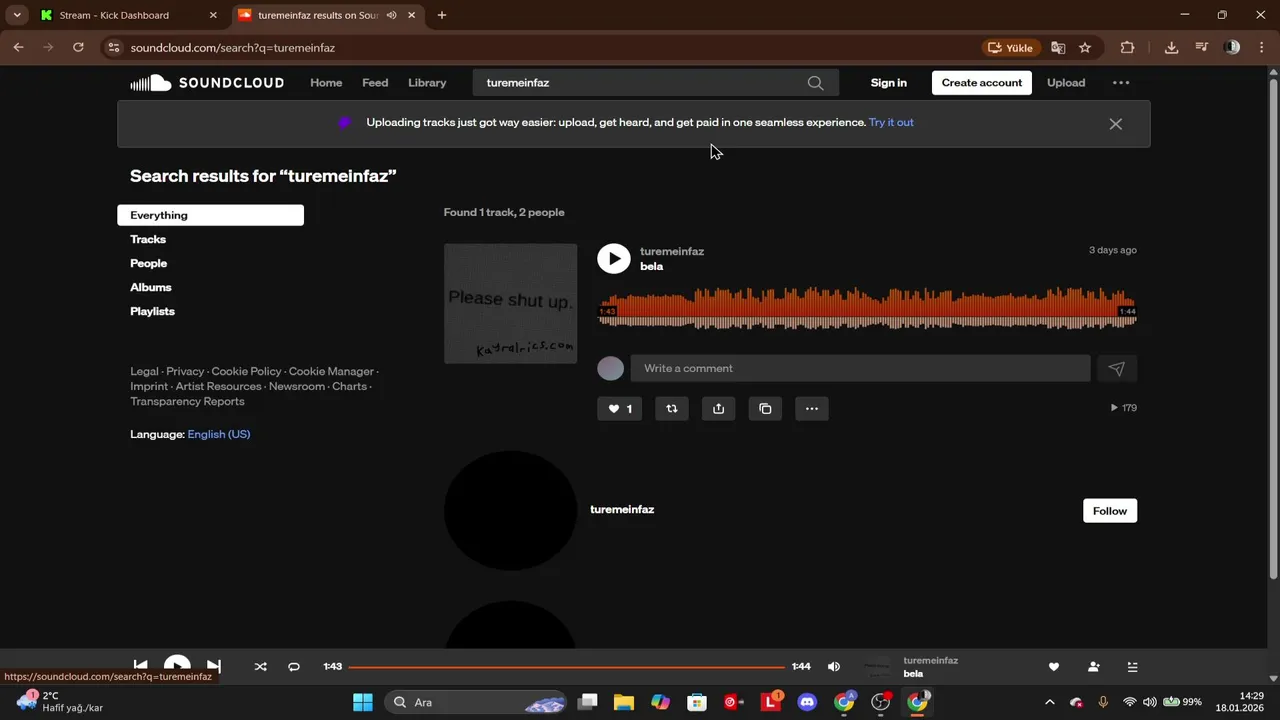The height and width of the screenshot is (720, 1280).
Task: Open the Please shut up track artwork
Action: pos(510,303)
